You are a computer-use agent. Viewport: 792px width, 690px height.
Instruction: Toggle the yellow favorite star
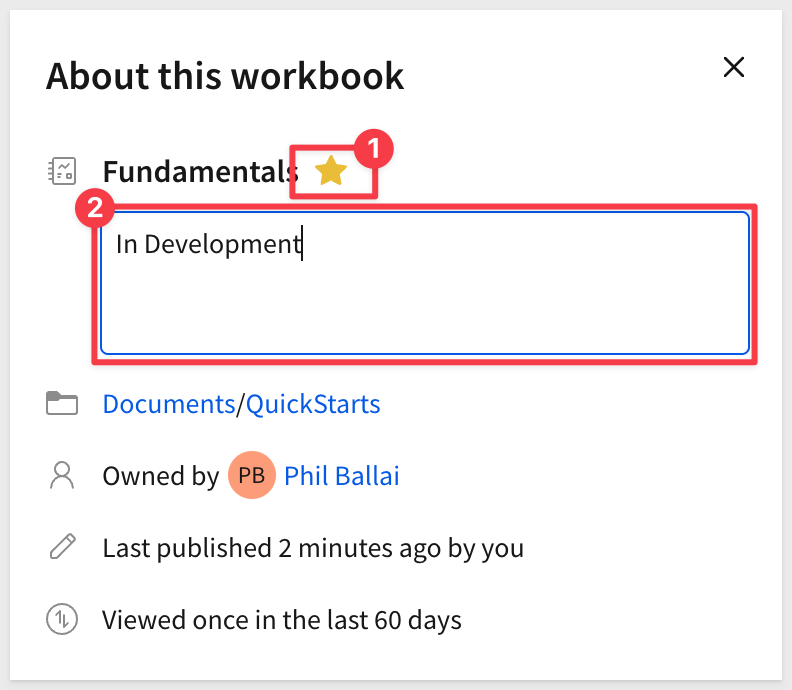[331, 171]
